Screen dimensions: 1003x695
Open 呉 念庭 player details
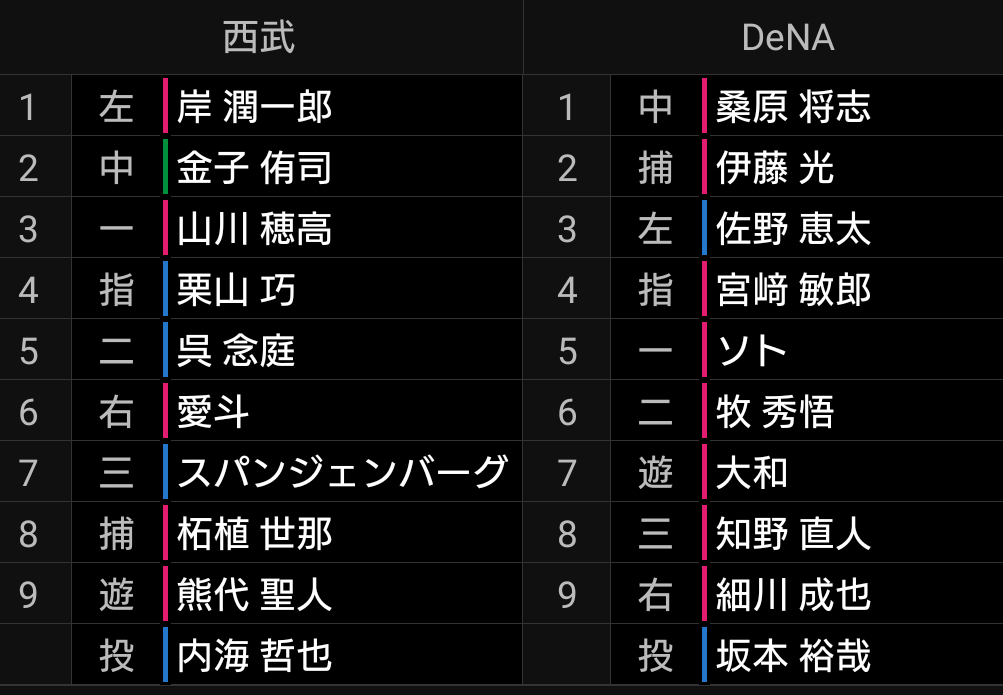click(236, 350)
